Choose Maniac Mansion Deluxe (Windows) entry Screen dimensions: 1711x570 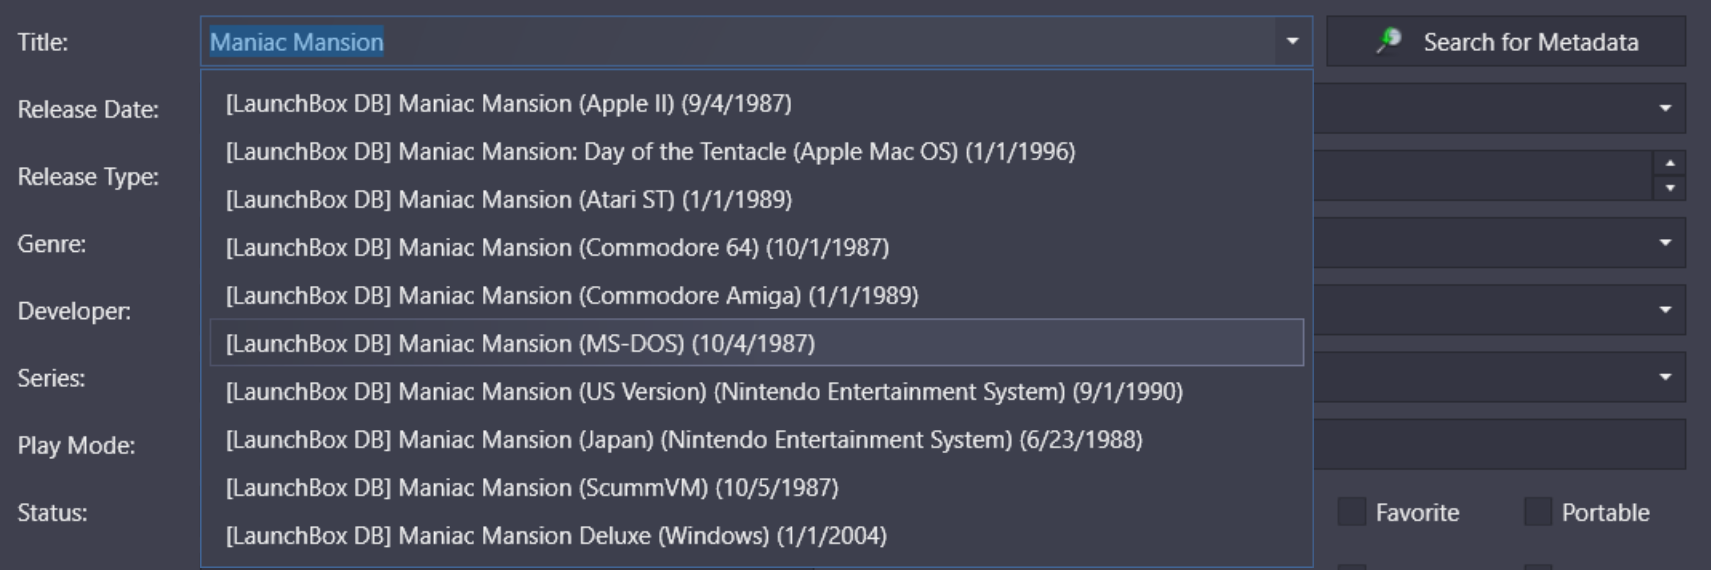click(757, 535)
